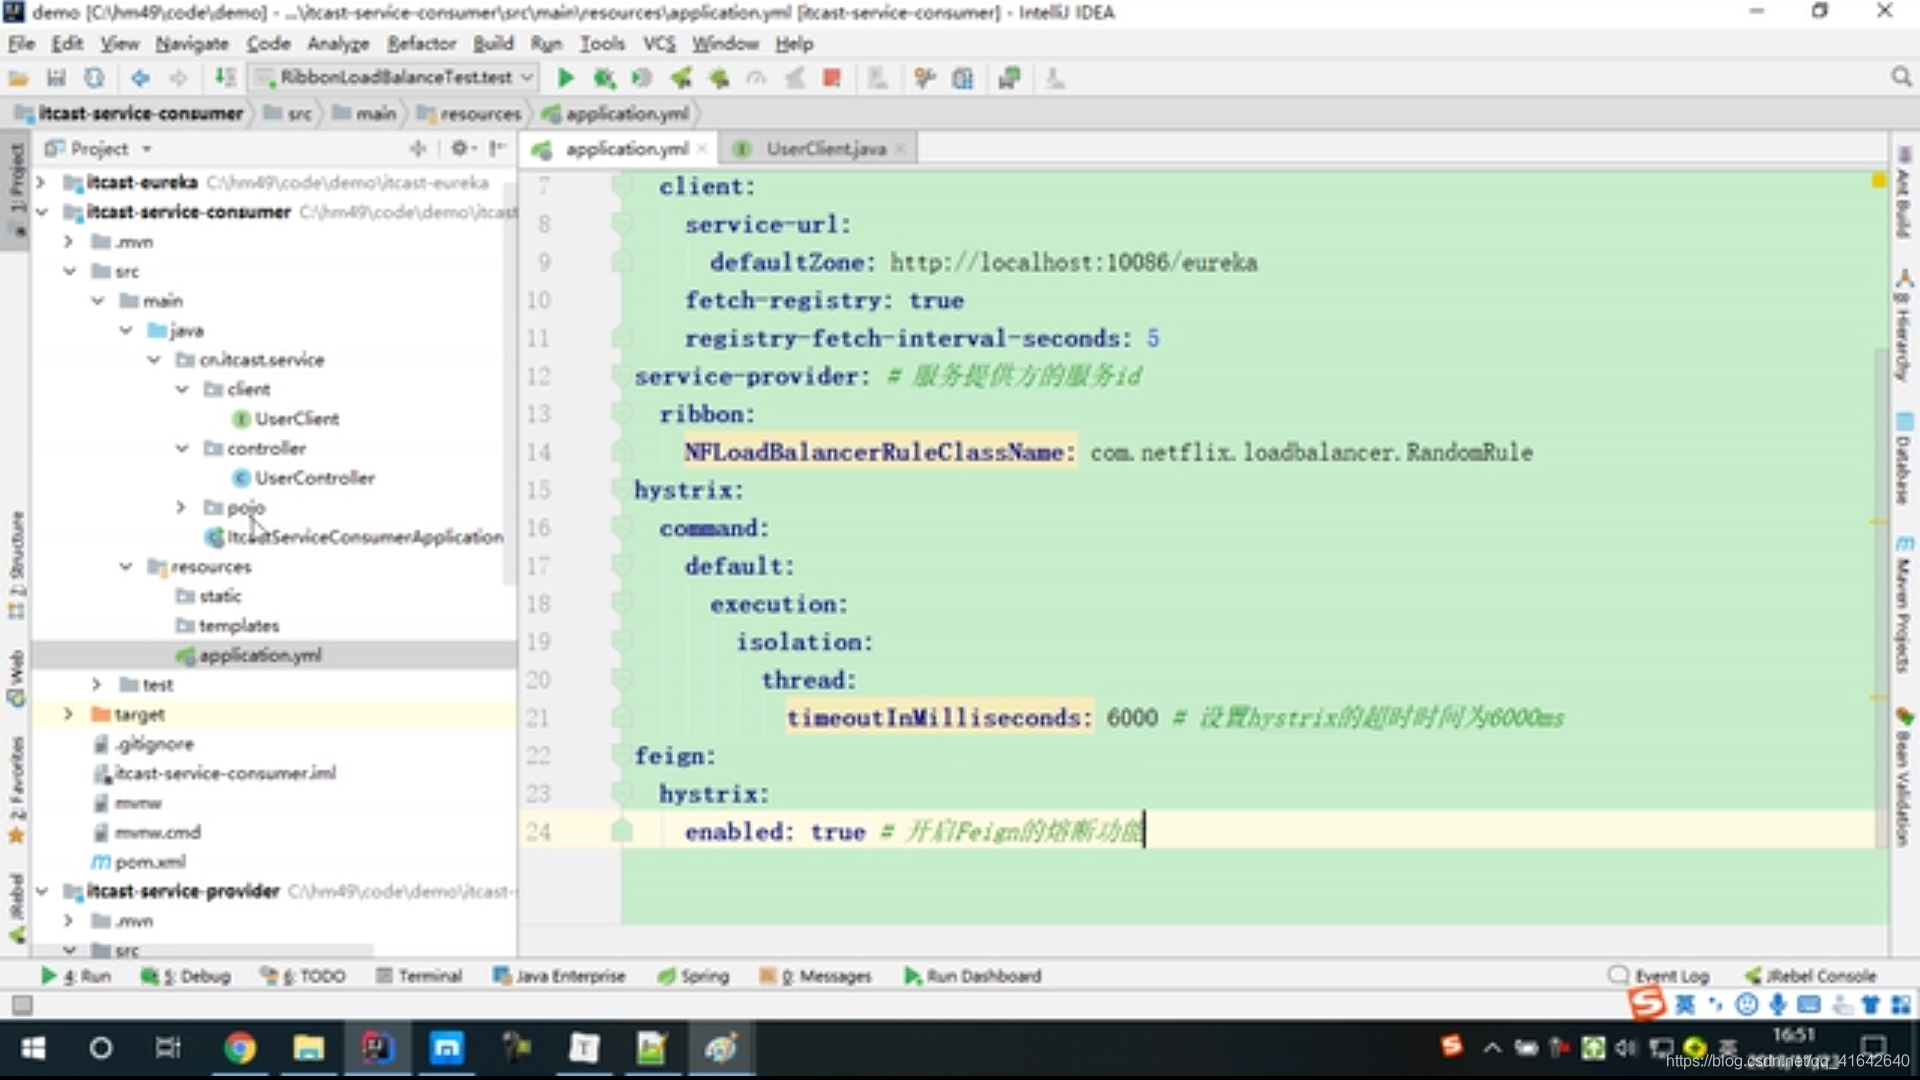Image resolution: width=1920 pixels, height=1080 pixels.
Task: Open the Database side panel
Action: pyautogui.click(x=1903, y=458)
